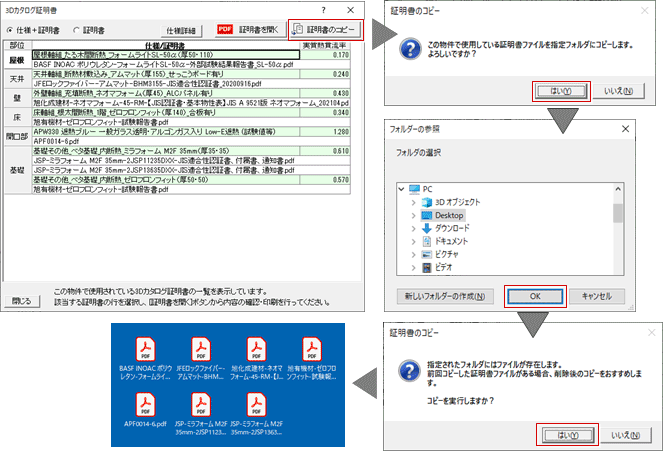Click はい in the first 証明書のコピー dialog

pos(561,91)
